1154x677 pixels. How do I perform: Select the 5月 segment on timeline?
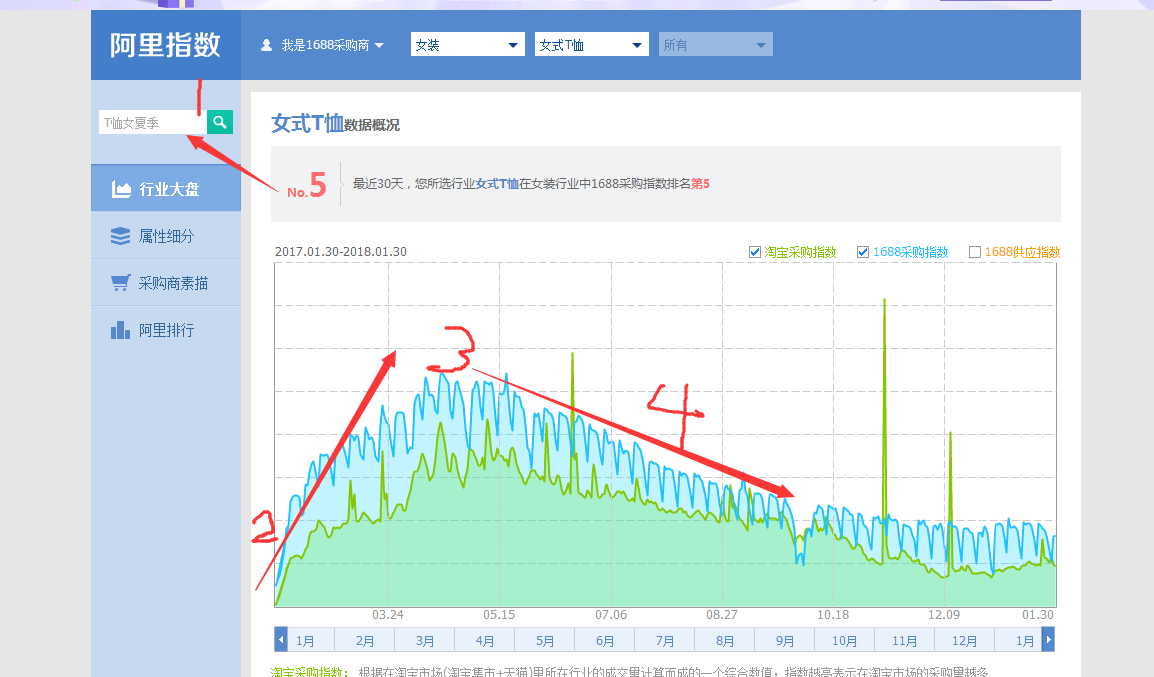point(545,640)
